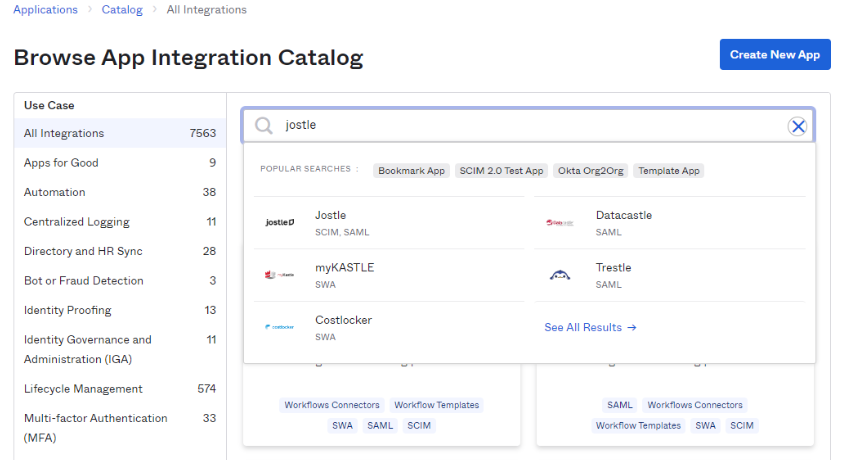This screenshot has width=847, height=460.
Task: Click the Workflows Connectors tag on right card
Action: click(x=695, y=405)
